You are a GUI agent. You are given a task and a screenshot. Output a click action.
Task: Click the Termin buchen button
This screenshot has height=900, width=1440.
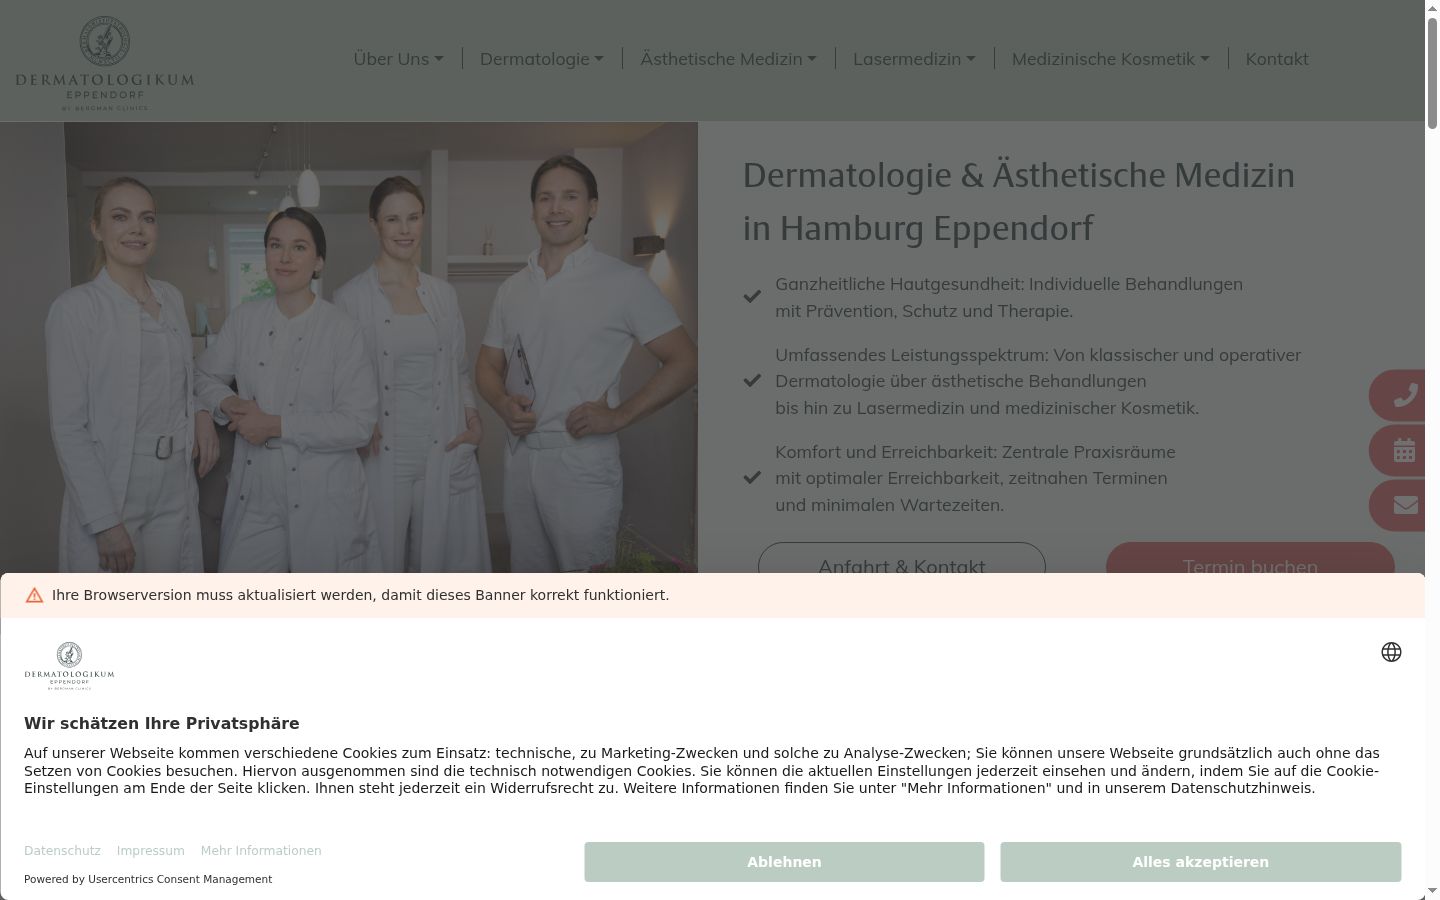click(1250, 558)
